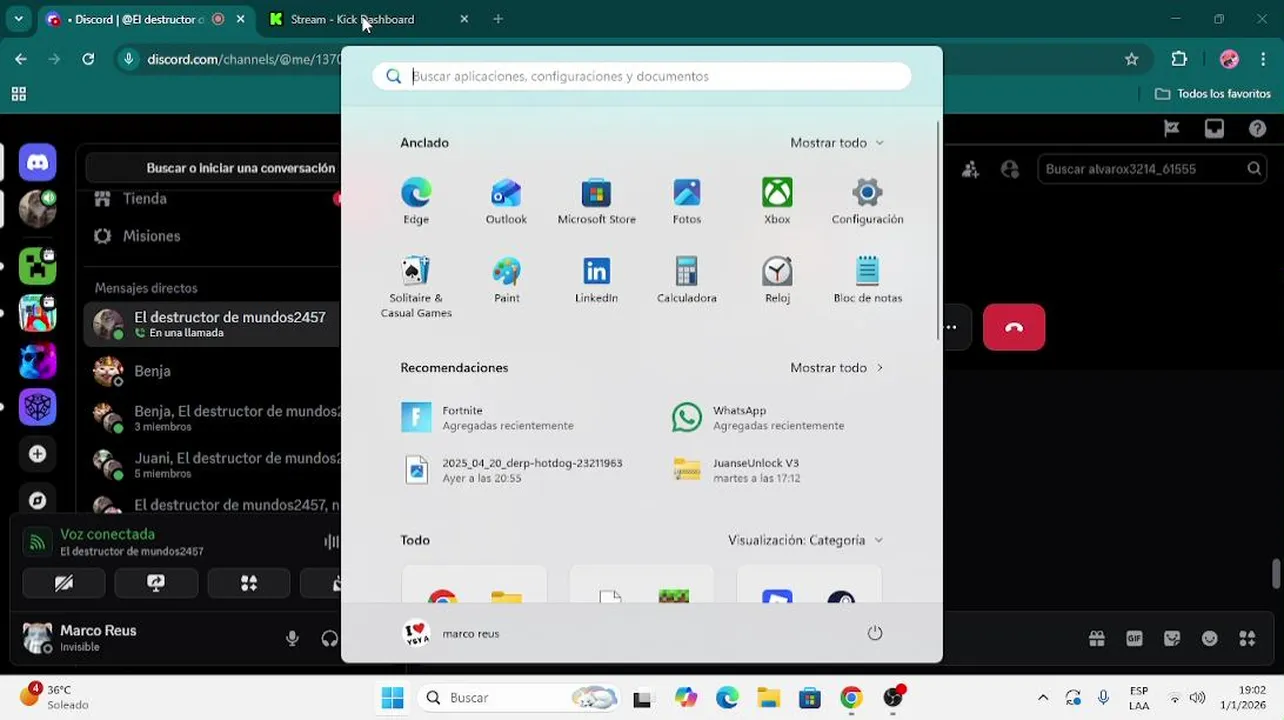Toggle the Discord camera button

64,583
